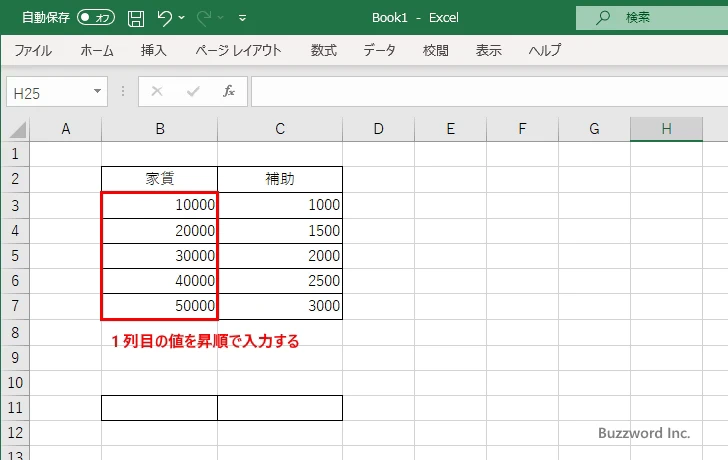Click empty bordered cell B11
Screen dimensions: 728x460
click(x=160, y=408)
